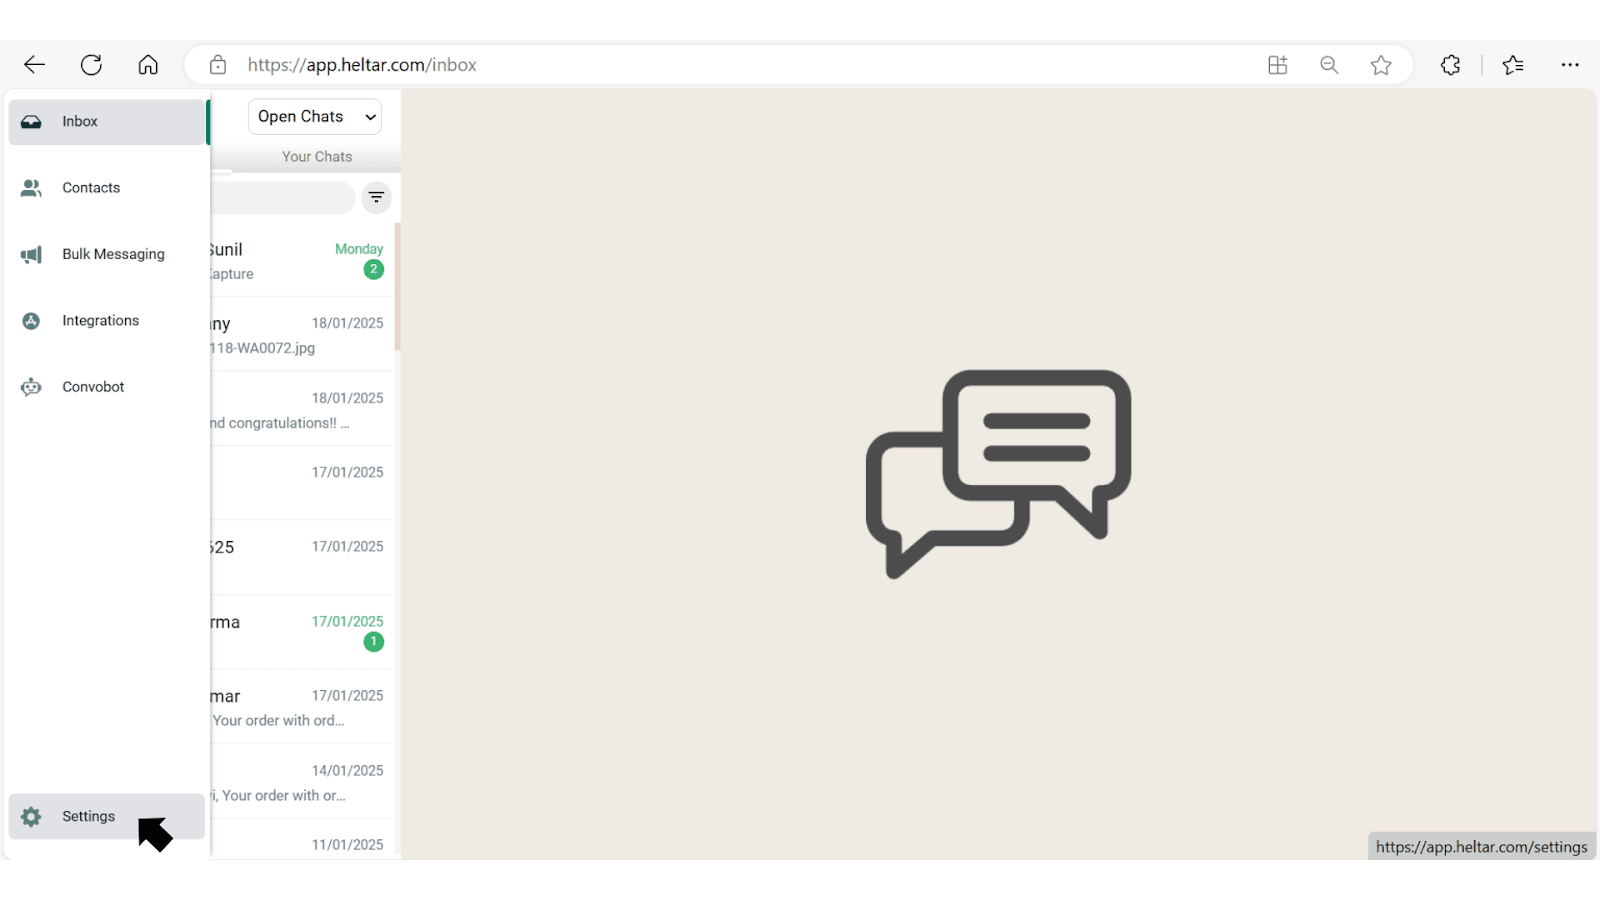Screen dimensions: 1600x900
Task: Click the Bulk Messaging megaphone icon
Action: pos(31,255)
